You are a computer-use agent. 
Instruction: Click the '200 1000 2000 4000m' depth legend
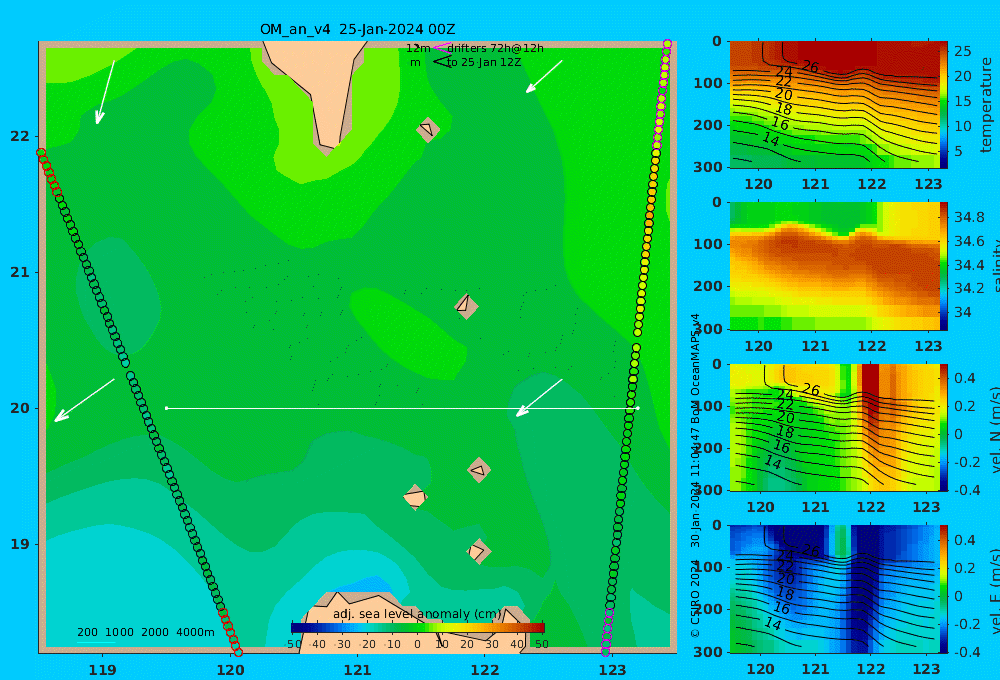click(x=145, y=632)
